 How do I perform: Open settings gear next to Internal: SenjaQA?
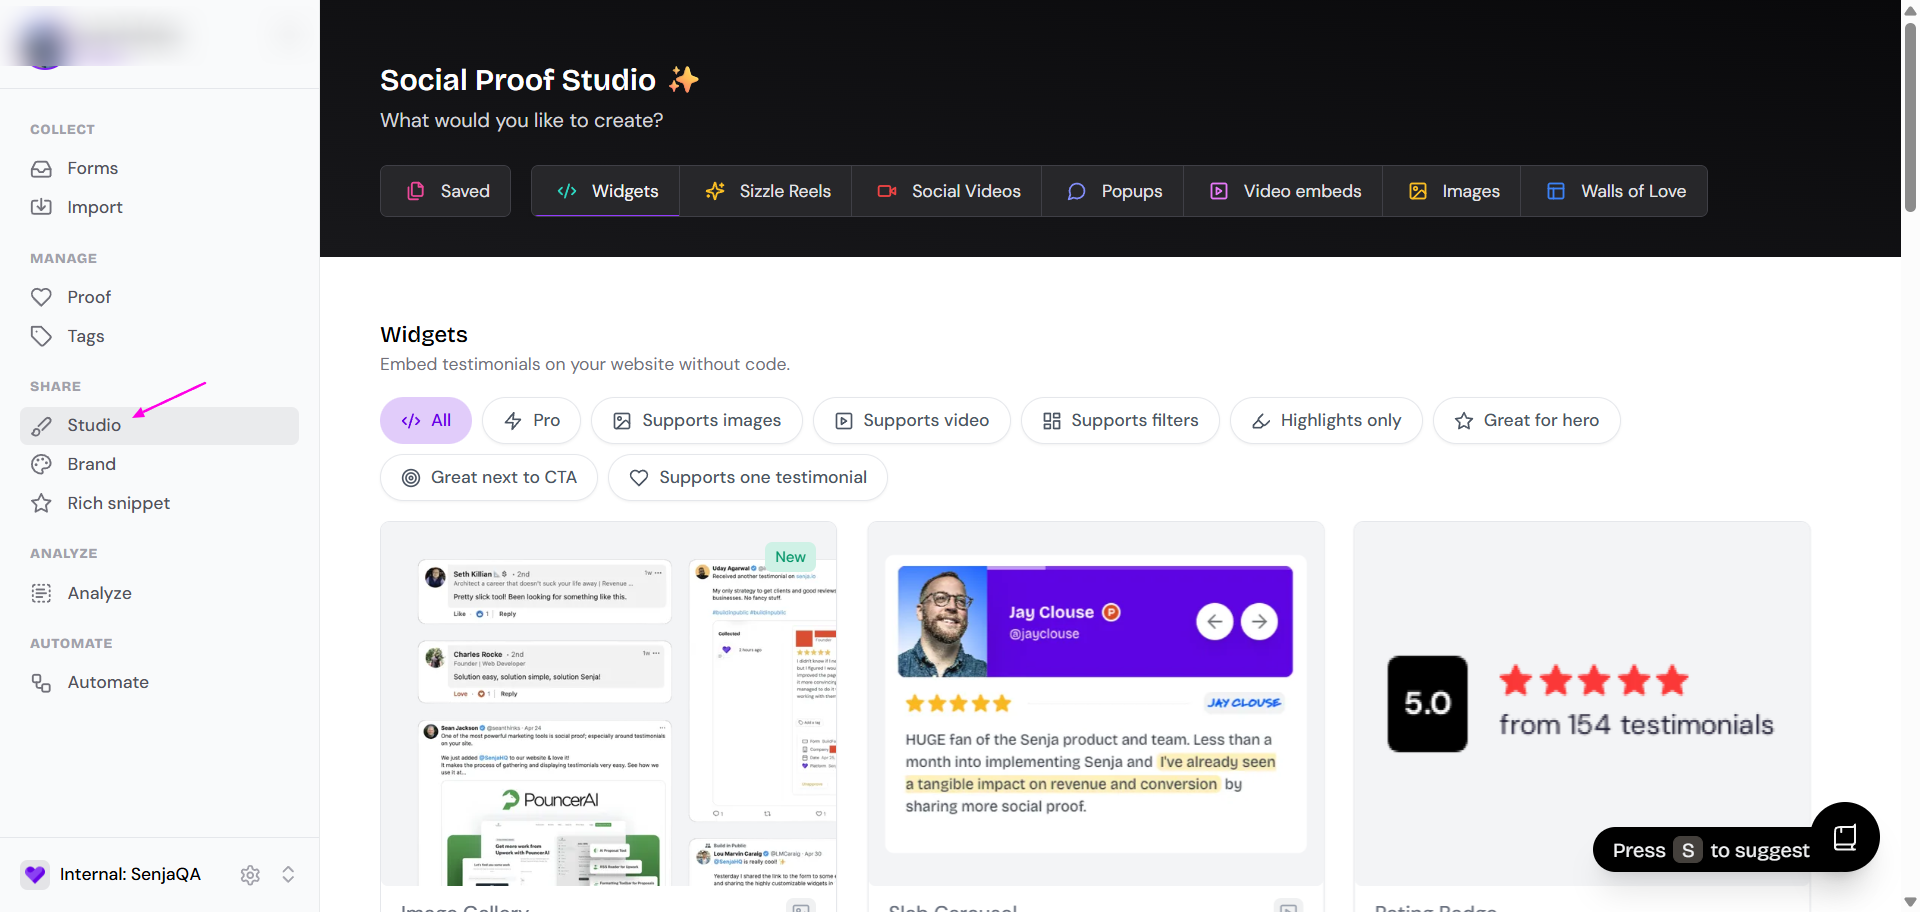250,875
